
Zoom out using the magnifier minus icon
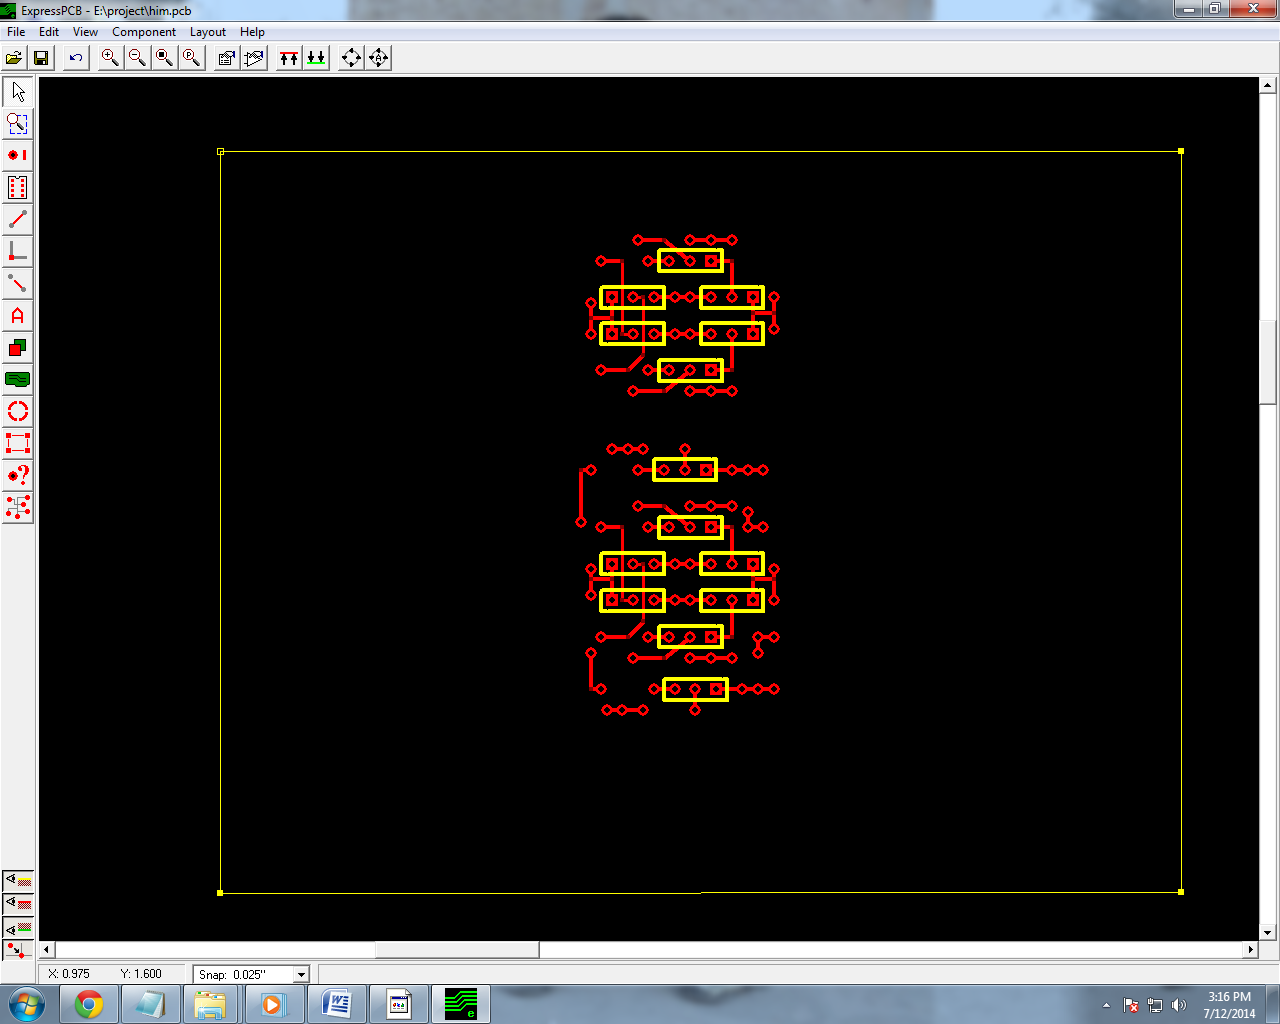pos(136,57)
